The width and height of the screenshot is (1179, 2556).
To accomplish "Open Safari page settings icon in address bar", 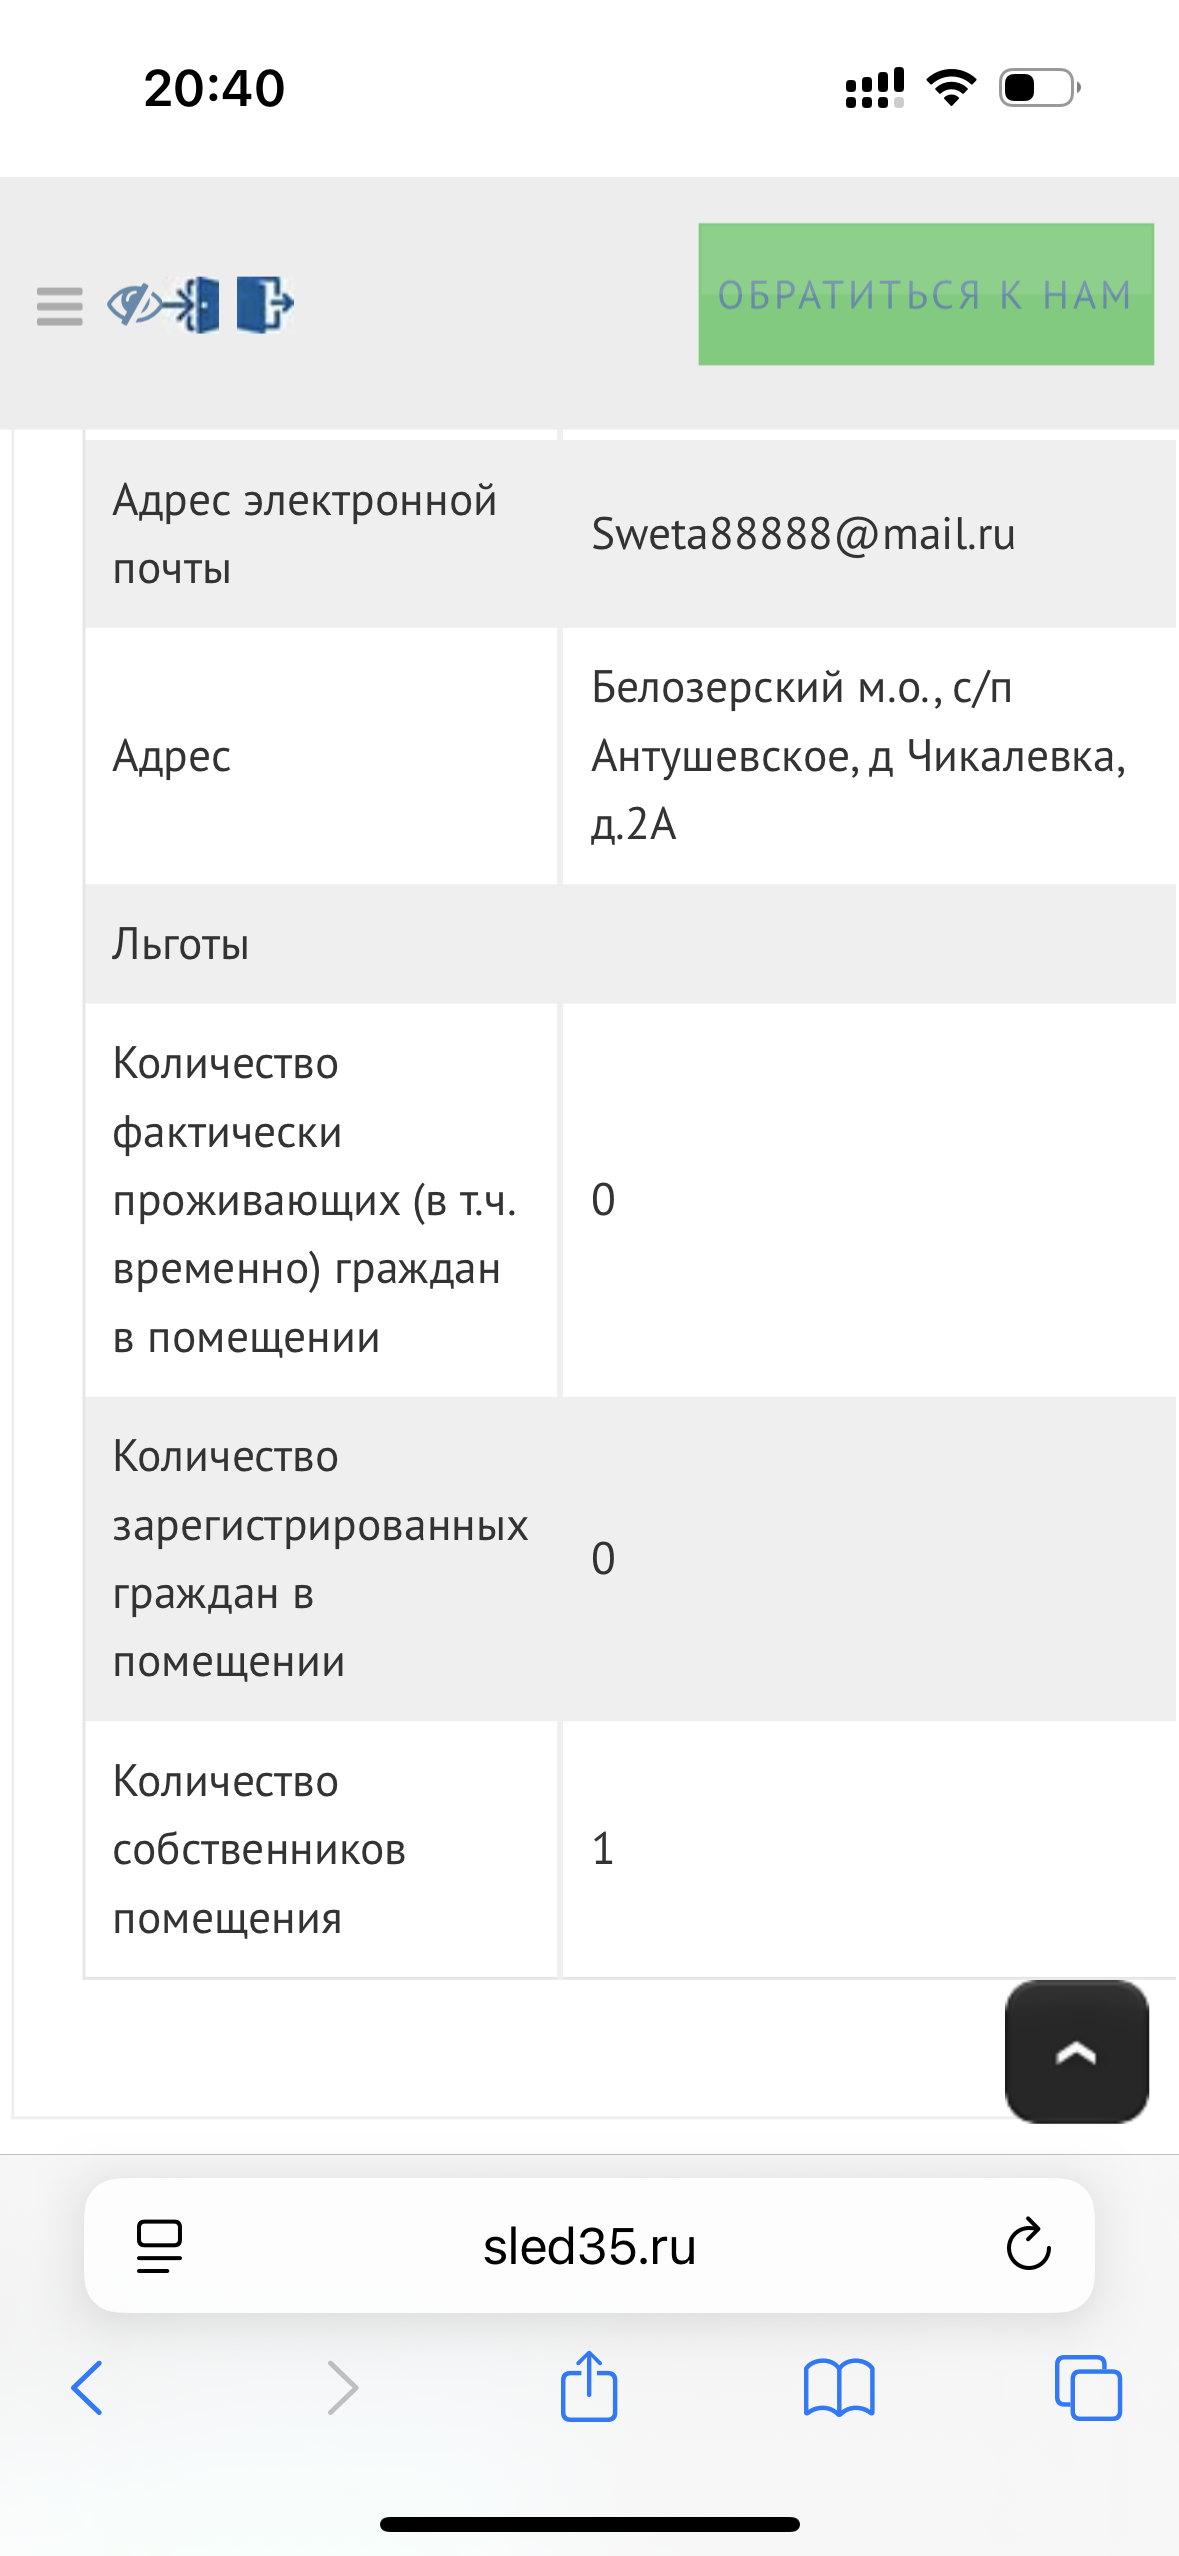I will coord(159,2246).
